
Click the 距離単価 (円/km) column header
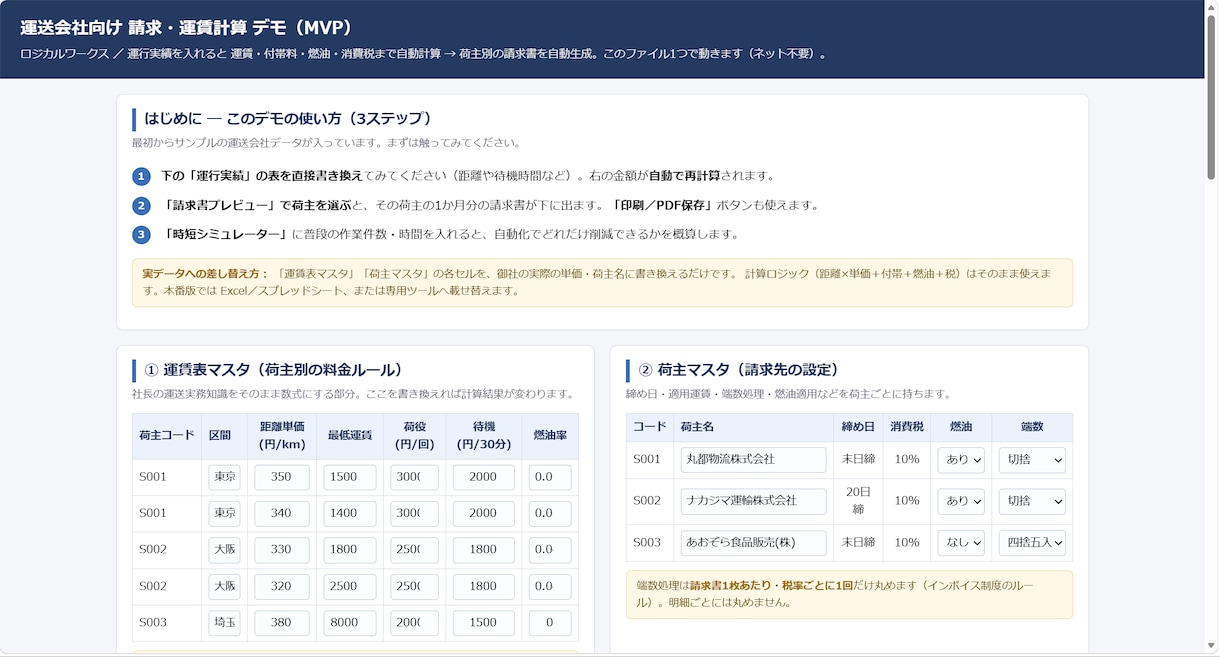[282, 436]
